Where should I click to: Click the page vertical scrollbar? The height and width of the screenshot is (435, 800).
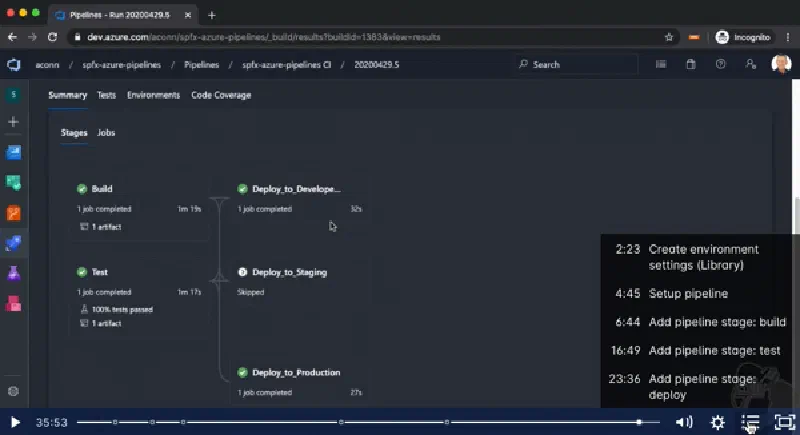coord(796,217)
